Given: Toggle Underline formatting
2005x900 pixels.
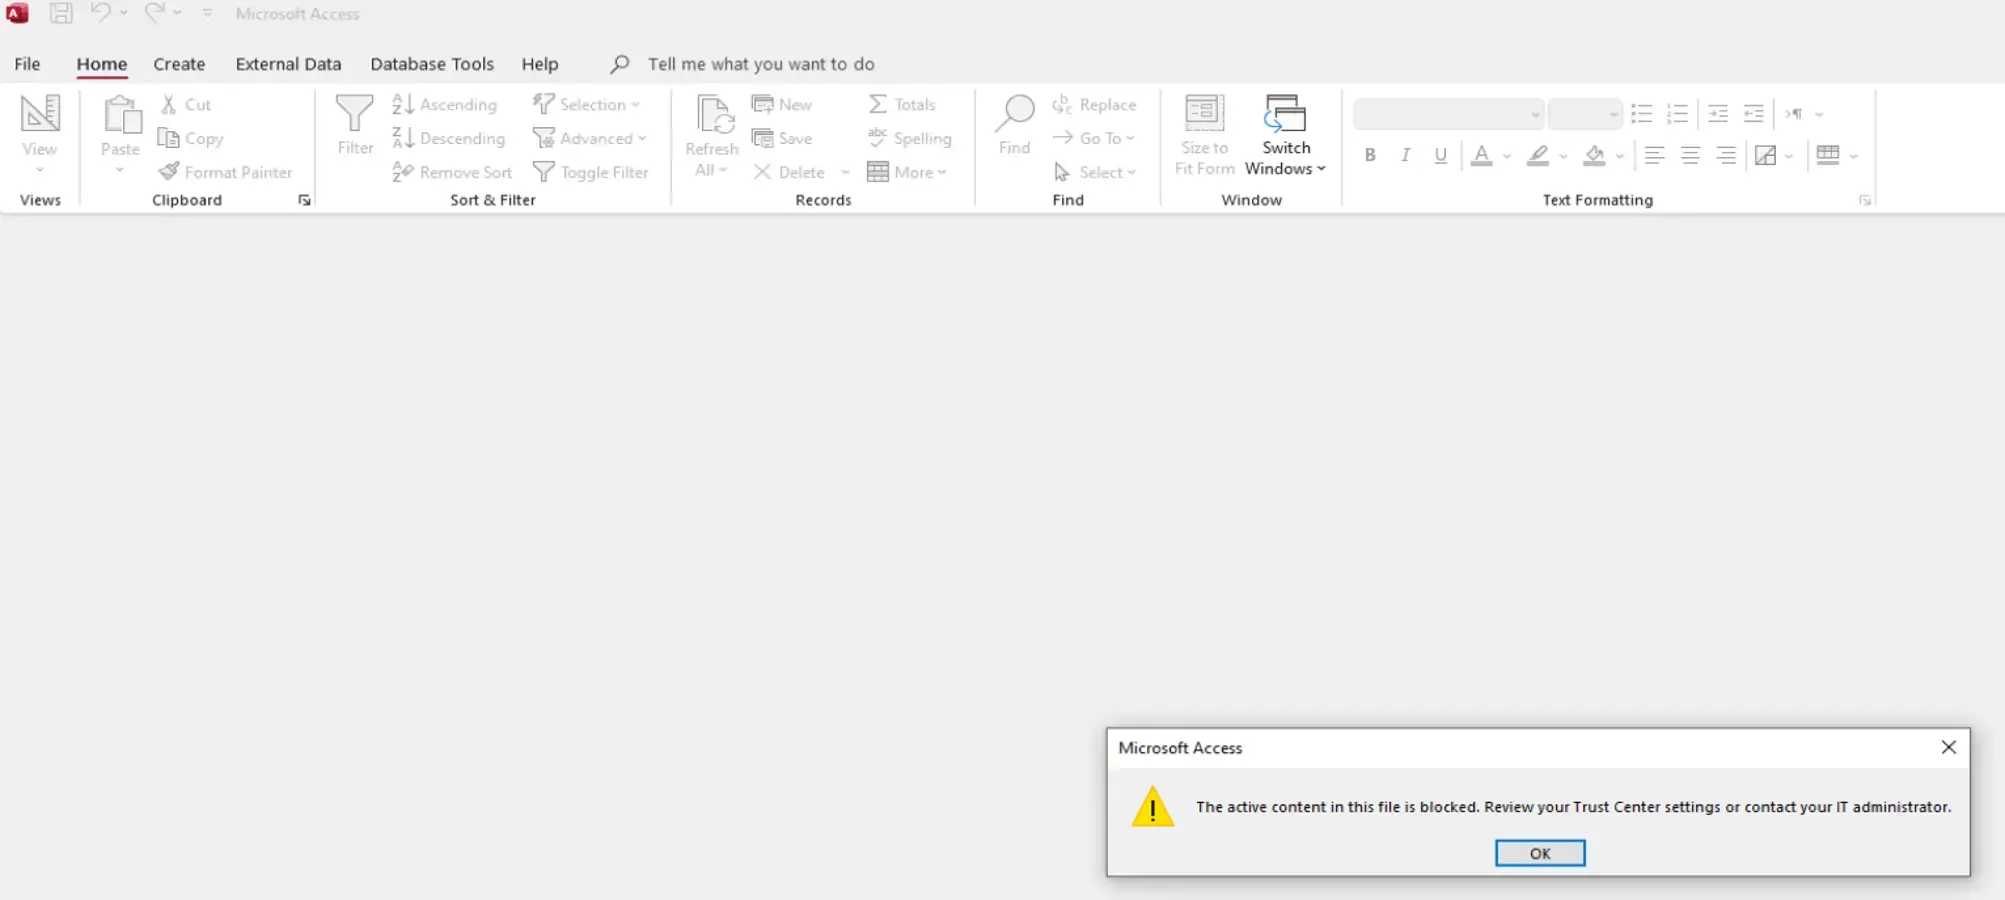Looking at the screenshot, I should tap(1440, 155).
